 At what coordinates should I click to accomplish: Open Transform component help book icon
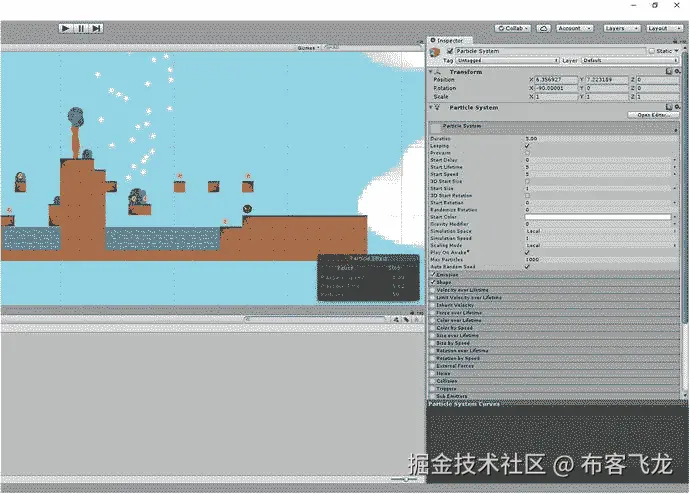[x=669, y=71]
